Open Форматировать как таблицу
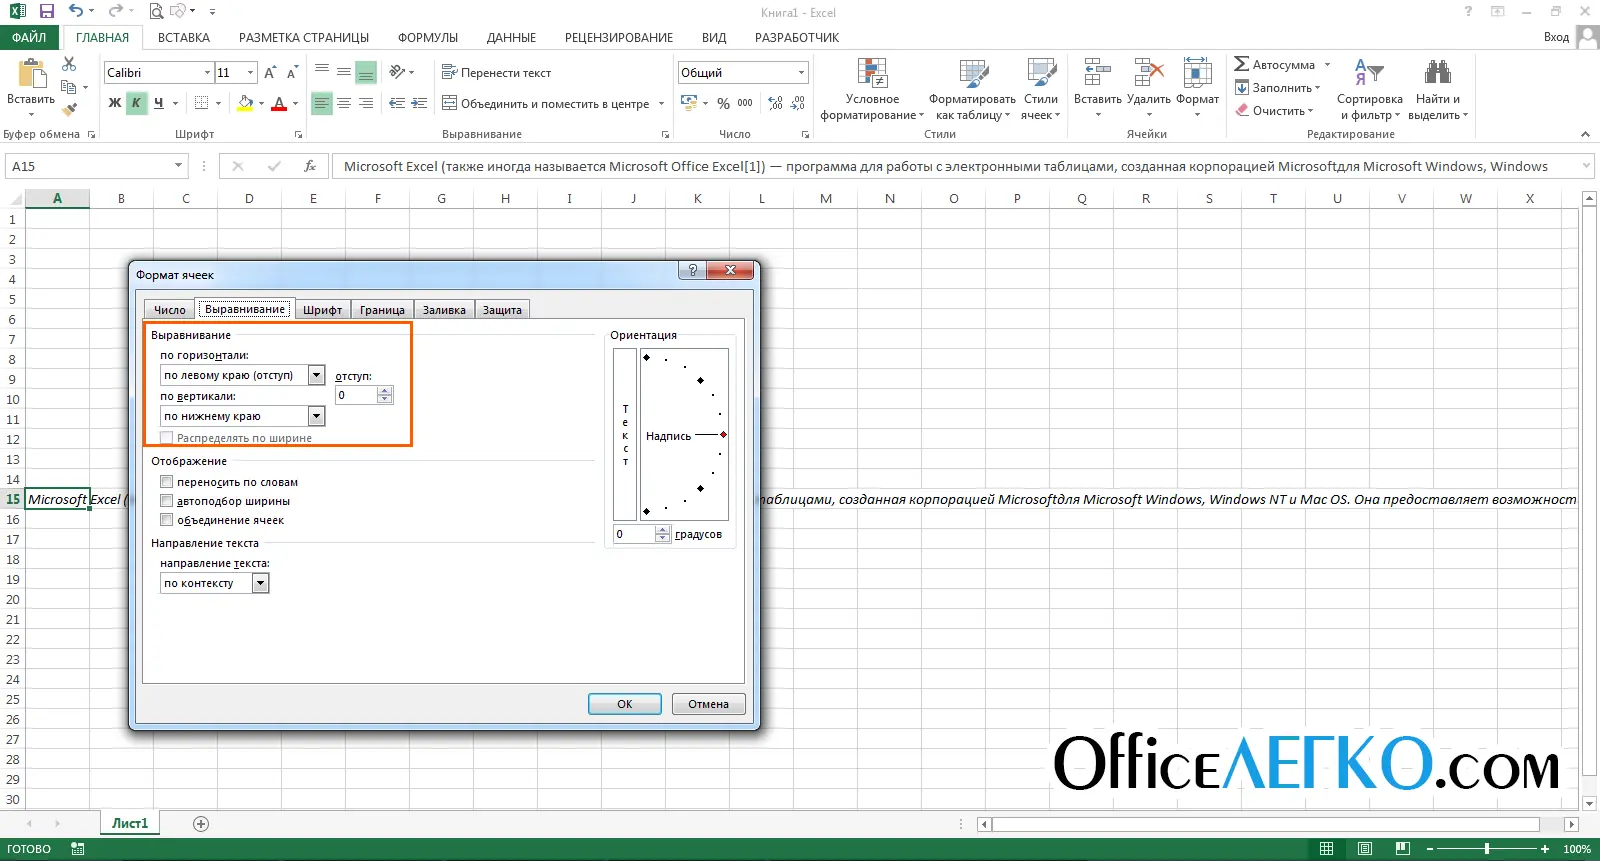This screenshot has width=1600, height=861. [972, 89]
